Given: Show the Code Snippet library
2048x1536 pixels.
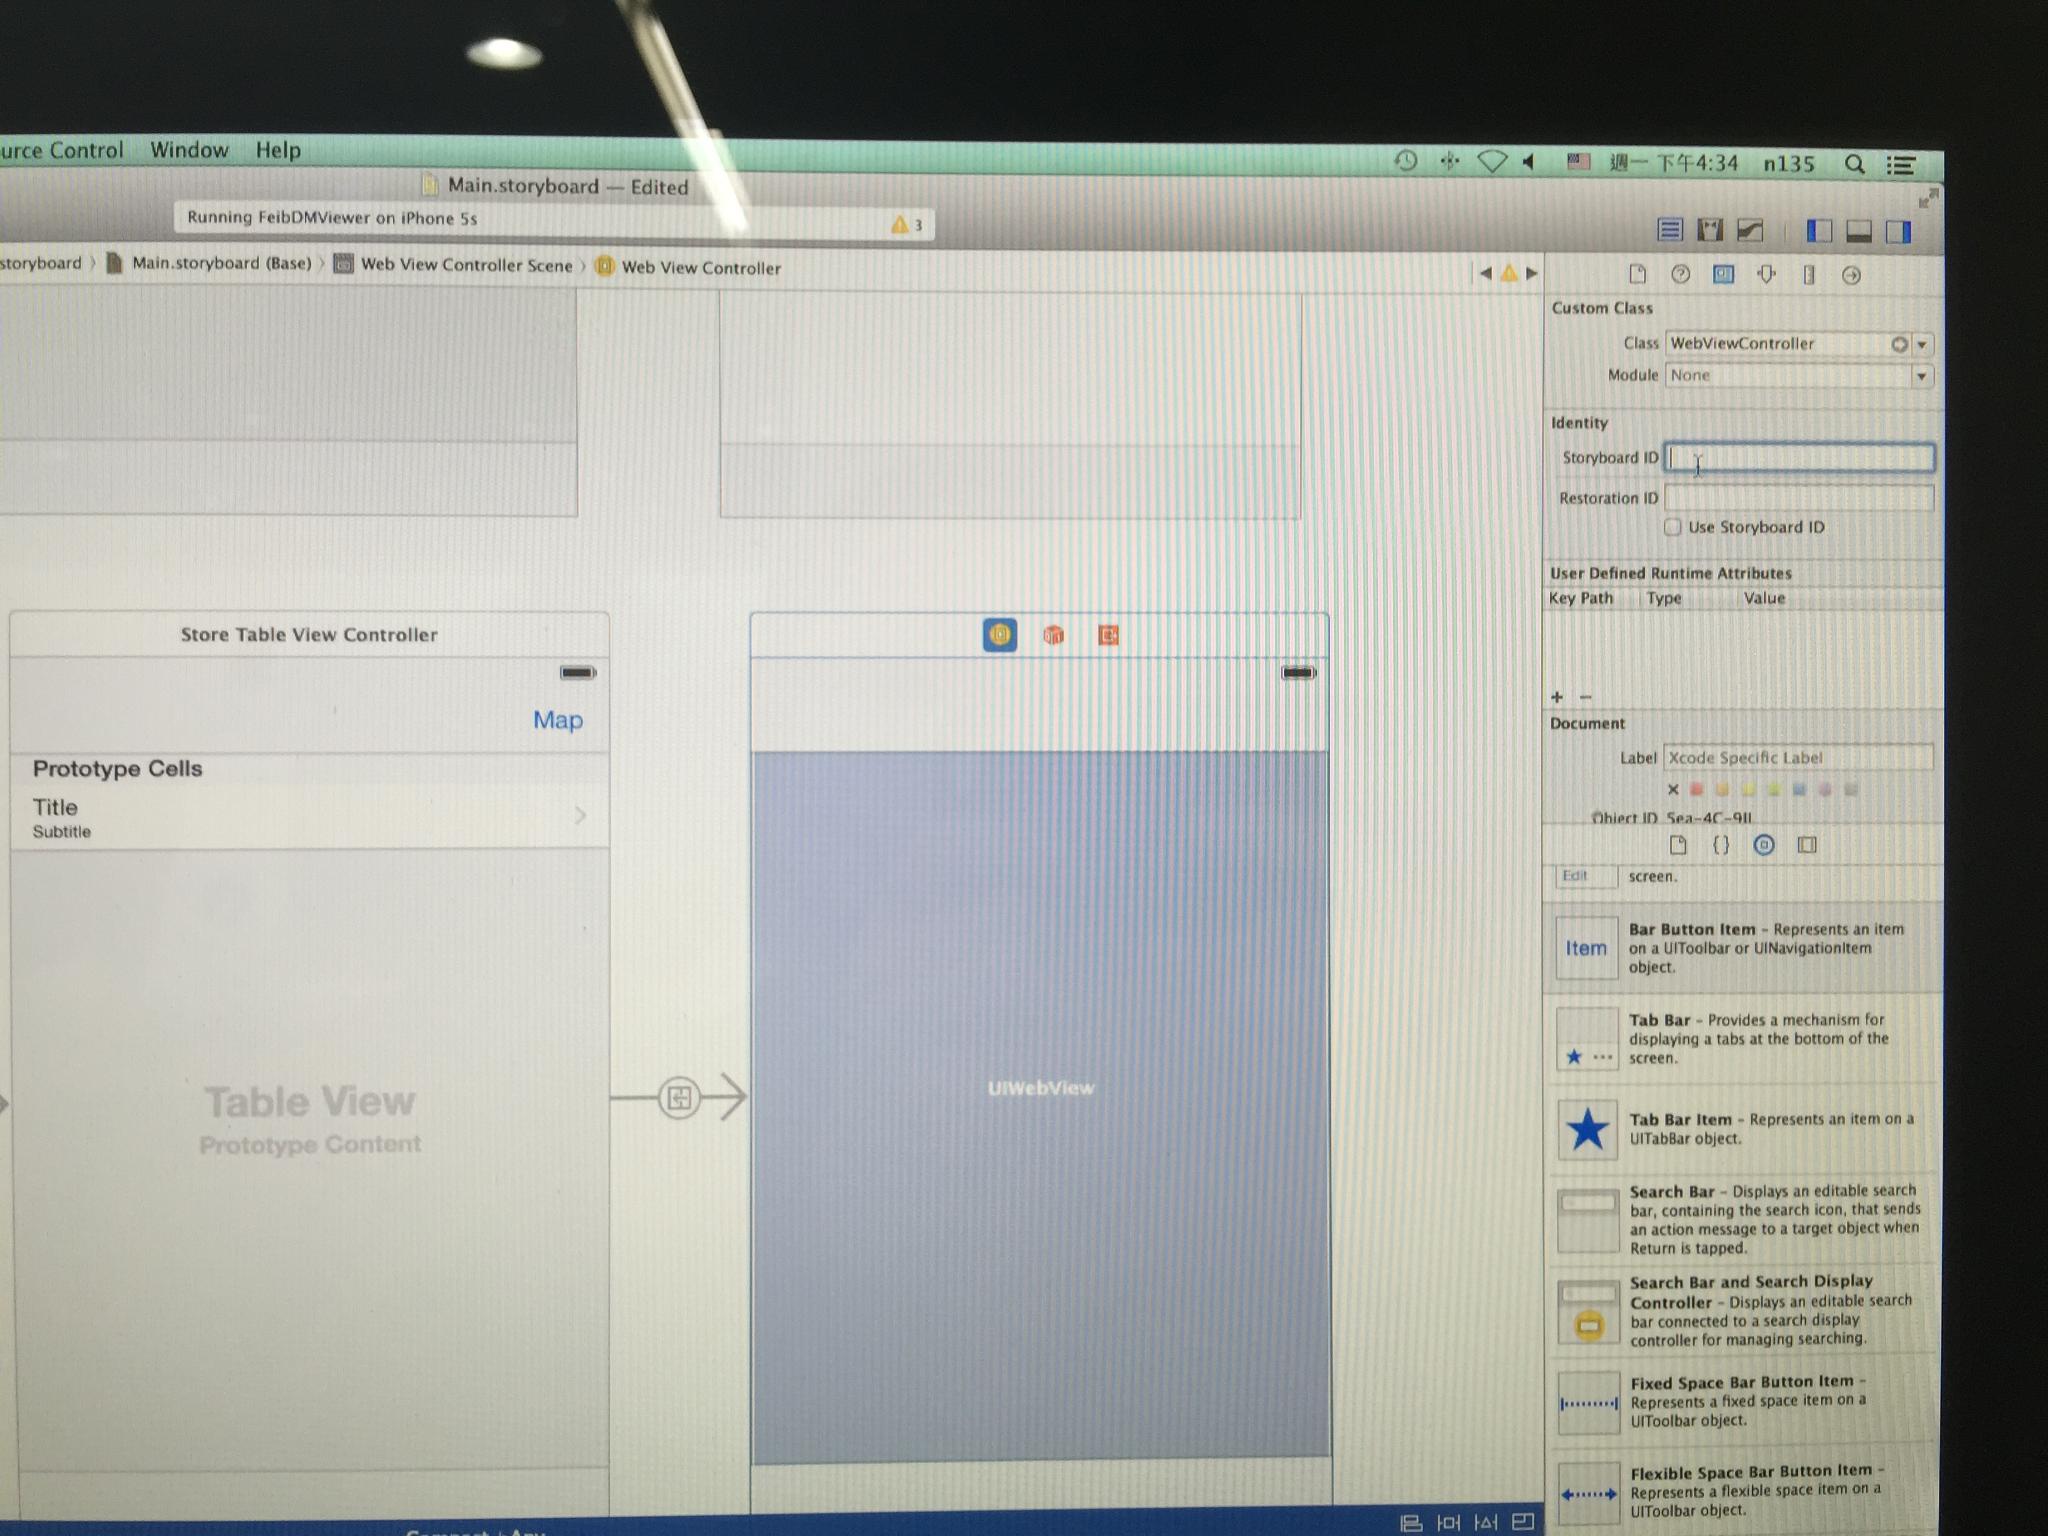Looking at the screenshot, I should tap(1721, 845).
